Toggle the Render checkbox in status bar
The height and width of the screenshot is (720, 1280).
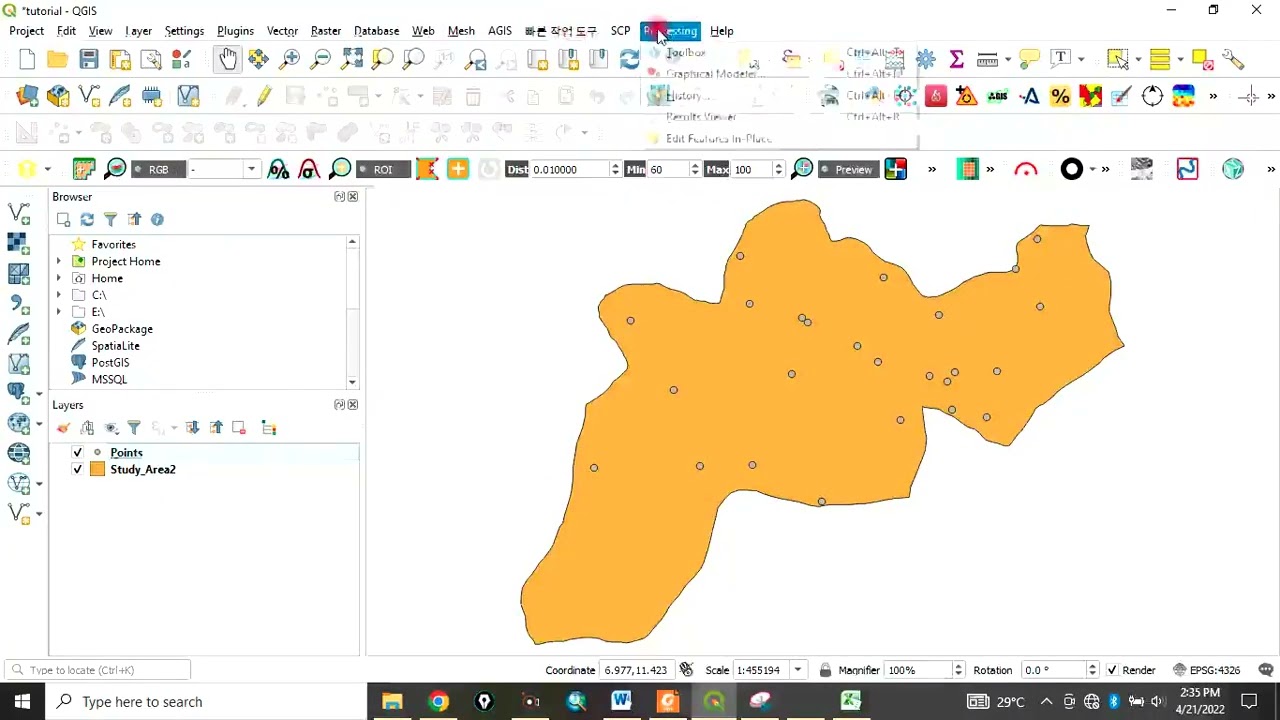1112,670
